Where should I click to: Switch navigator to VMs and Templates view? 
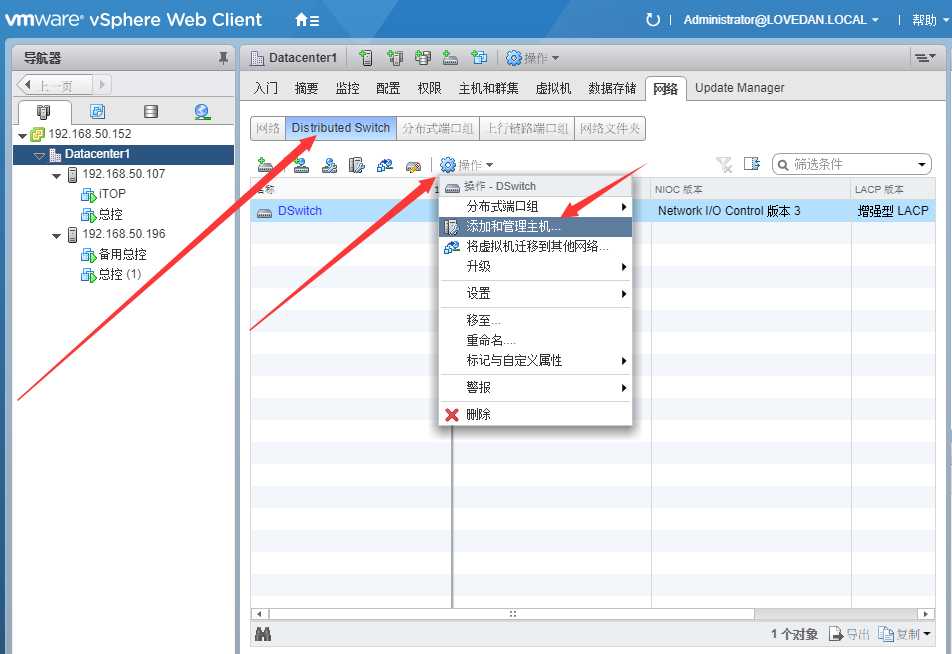coord(97,111)
